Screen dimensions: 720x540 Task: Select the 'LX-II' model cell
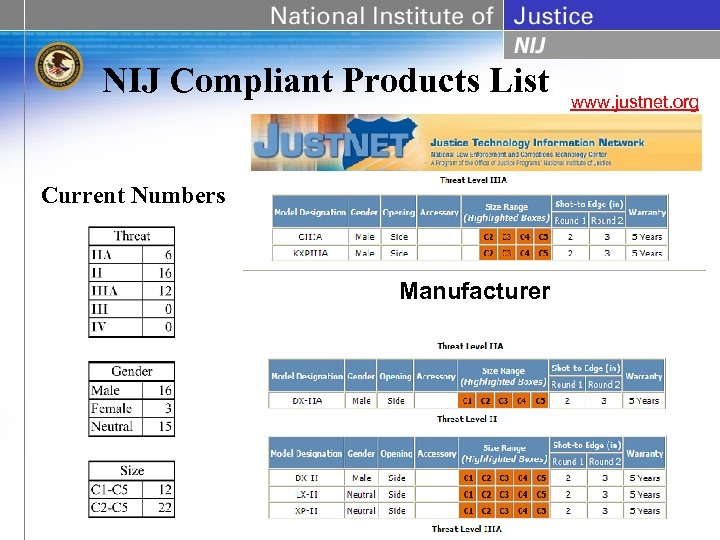click(x=306, y=495)
